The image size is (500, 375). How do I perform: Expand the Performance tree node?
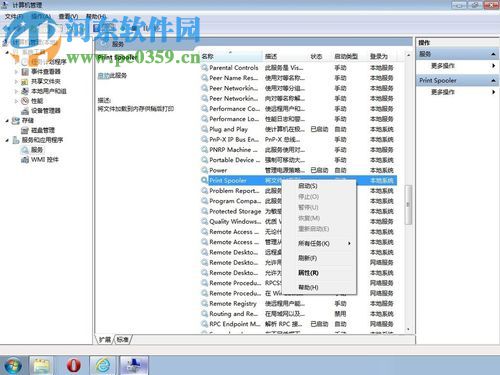pos(16,101)
